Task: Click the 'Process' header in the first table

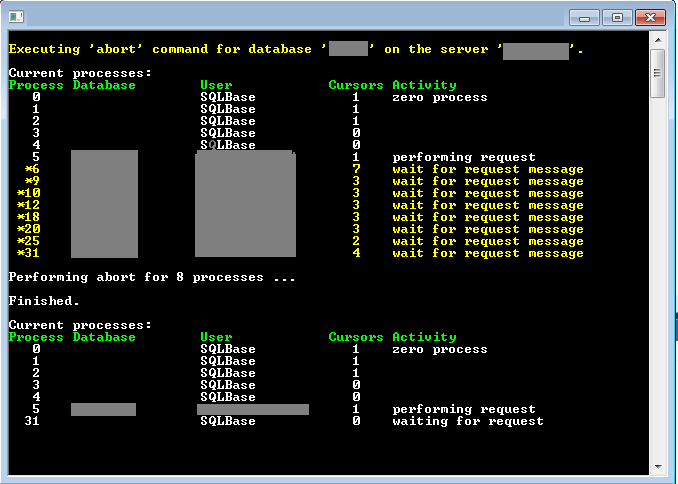Action: (36, 85)
